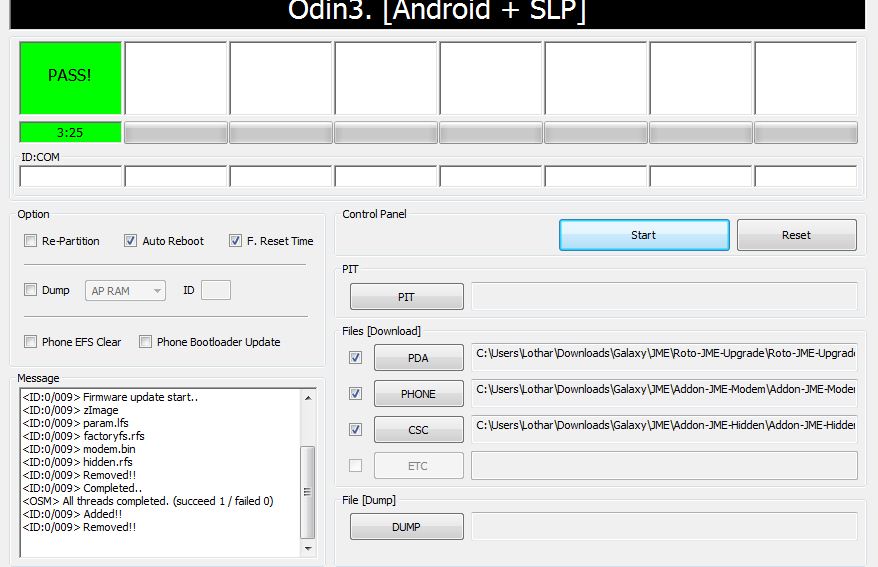Click the DUMP file button
878x567 pixels.
tap(407, 527)
